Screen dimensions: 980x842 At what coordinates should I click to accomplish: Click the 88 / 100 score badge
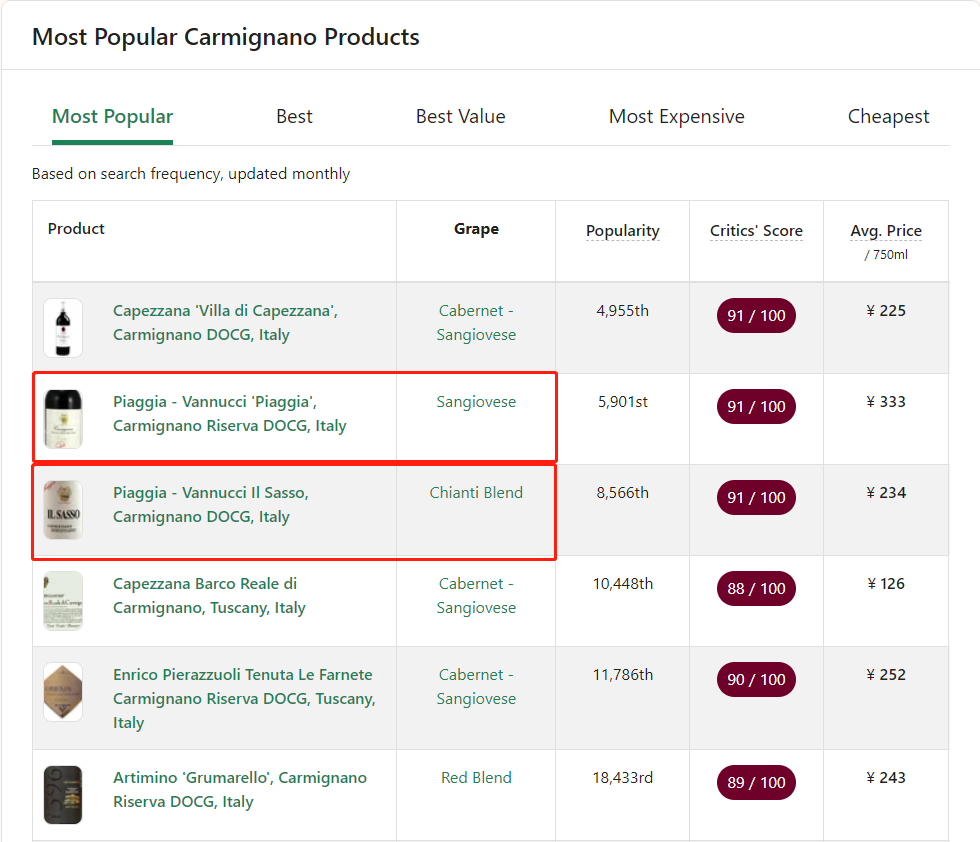tap(756, 589)
